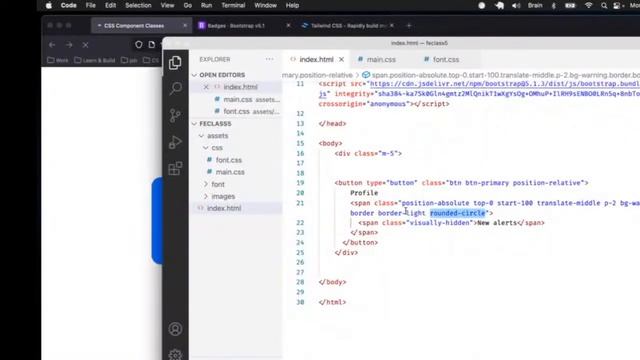
Task: Open the Extensions view
Action: tap(175, 168)
